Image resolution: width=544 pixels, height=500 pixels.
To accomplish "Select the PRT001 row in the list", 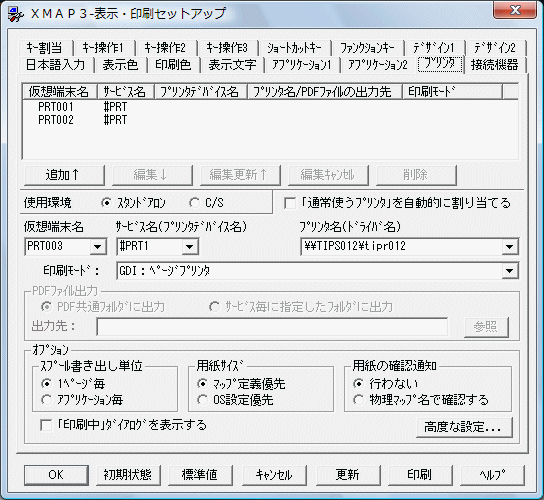I will point(271,107).
